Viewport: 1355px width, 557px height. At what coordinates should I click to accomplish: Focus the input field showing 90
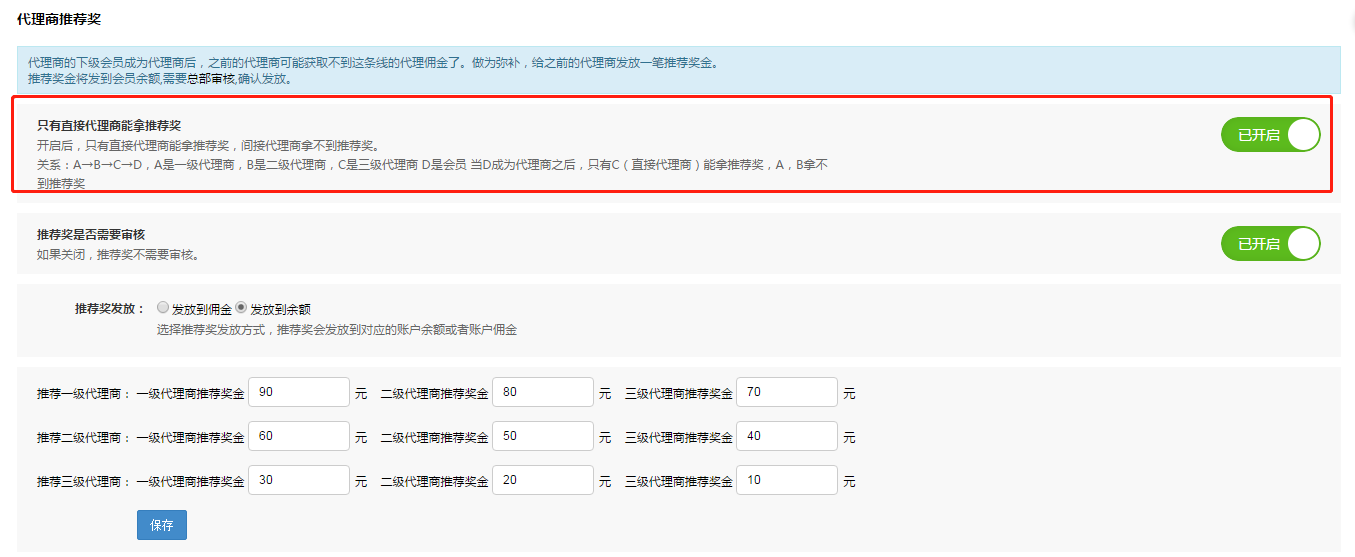(299, 393)
